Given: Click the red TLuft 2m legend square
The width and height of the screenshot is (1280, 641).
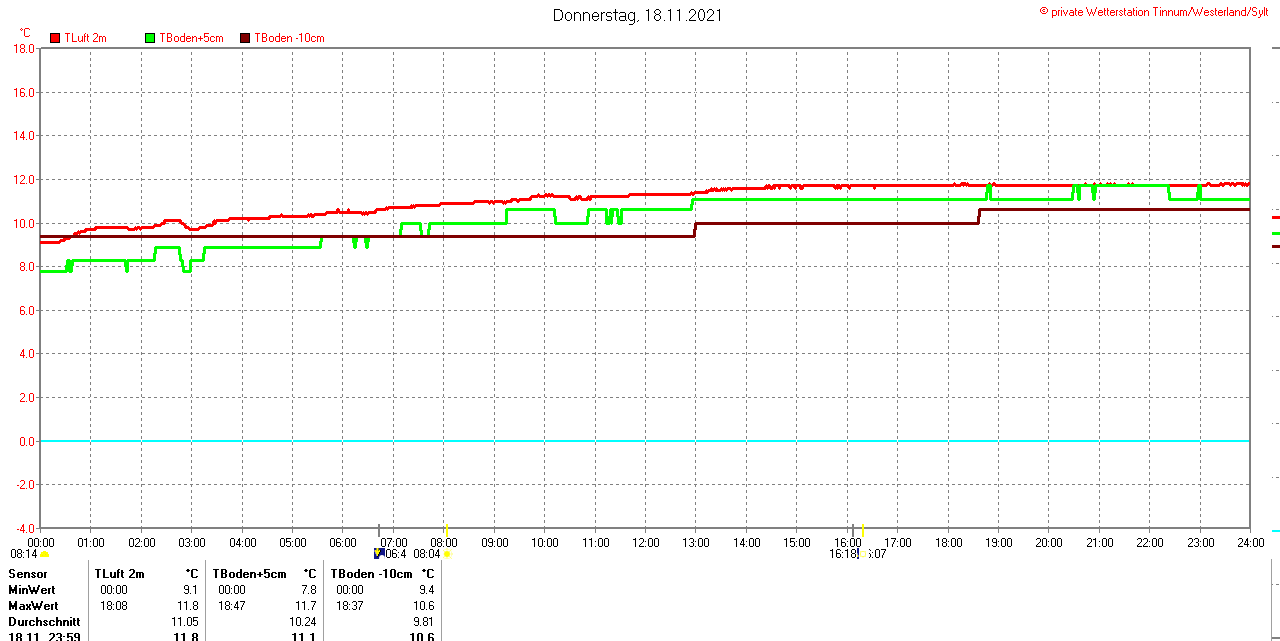Looking at the screenshot, I should (x=55, y=38).
